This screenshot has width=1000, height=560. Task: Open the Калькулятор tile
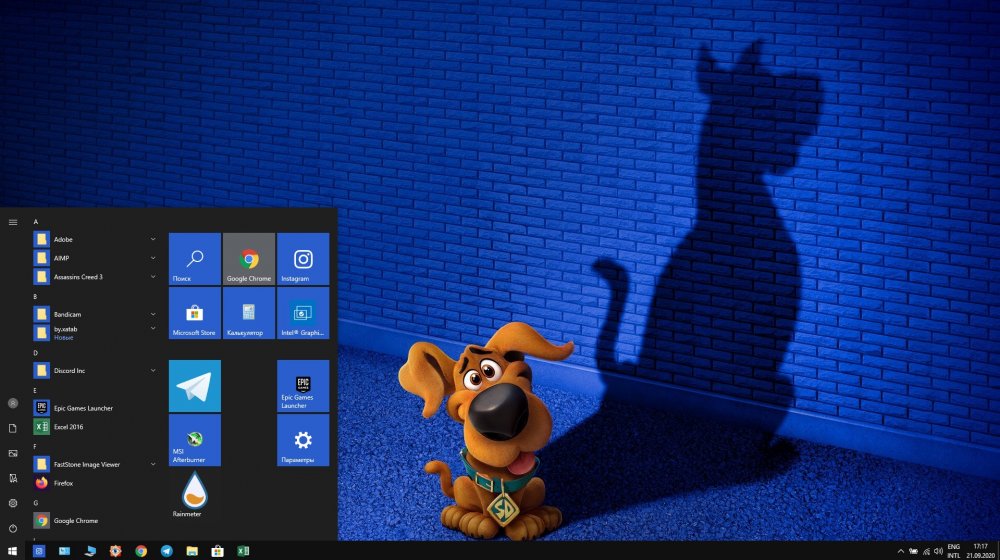click(x=249, y=313)
